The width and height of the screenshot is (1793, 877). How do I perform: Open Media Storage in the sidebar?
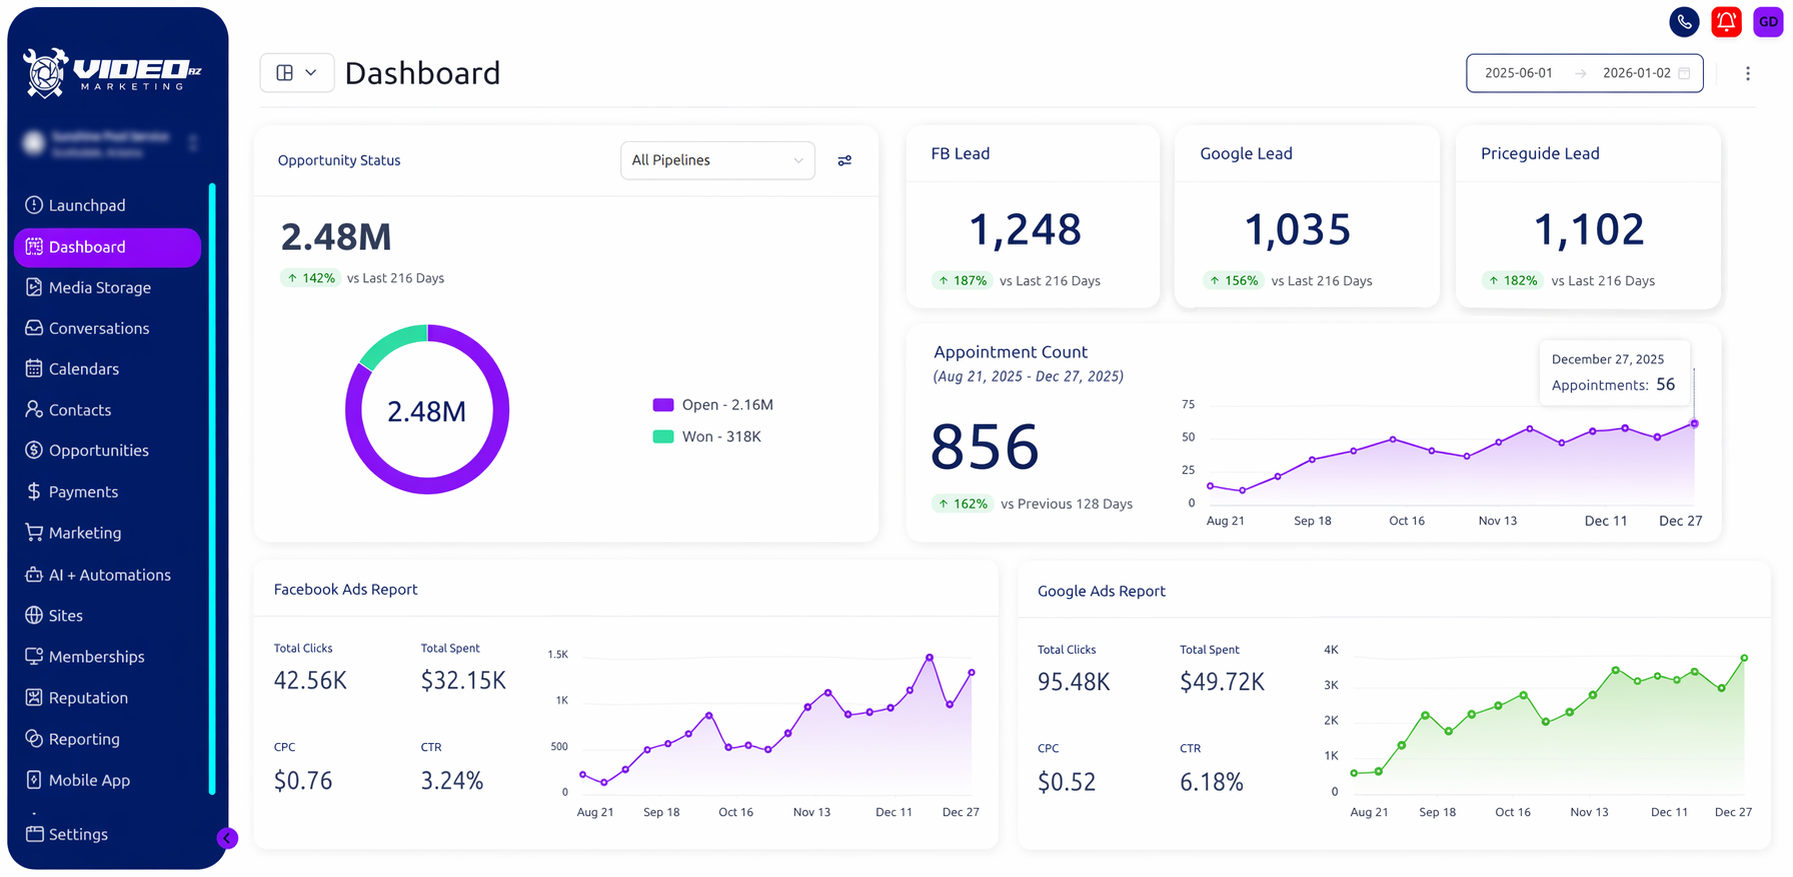coord(108,287)
